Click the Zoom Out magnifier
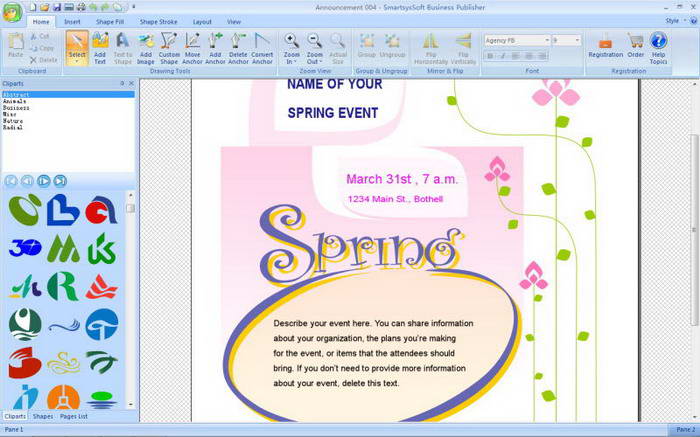Image resolution: width=700 pixels, height=437 pixels. click(314, 48)
